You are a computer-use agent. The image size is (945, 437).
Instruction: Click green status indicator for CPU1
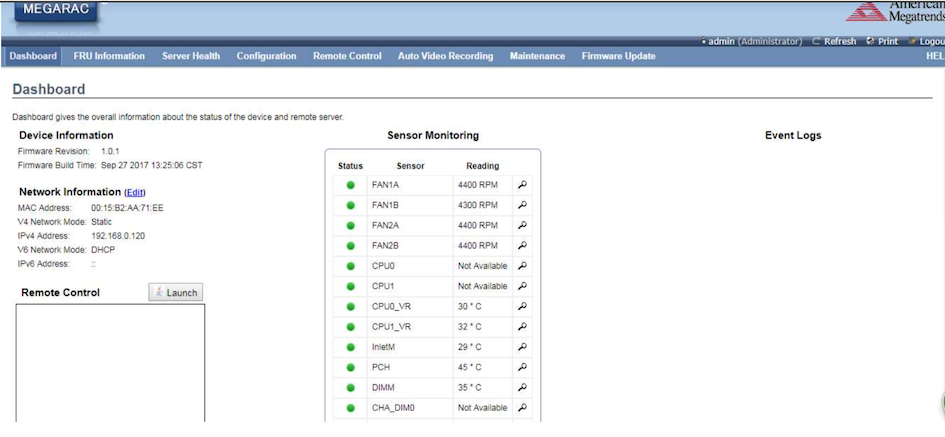click(x=350, y=286)
